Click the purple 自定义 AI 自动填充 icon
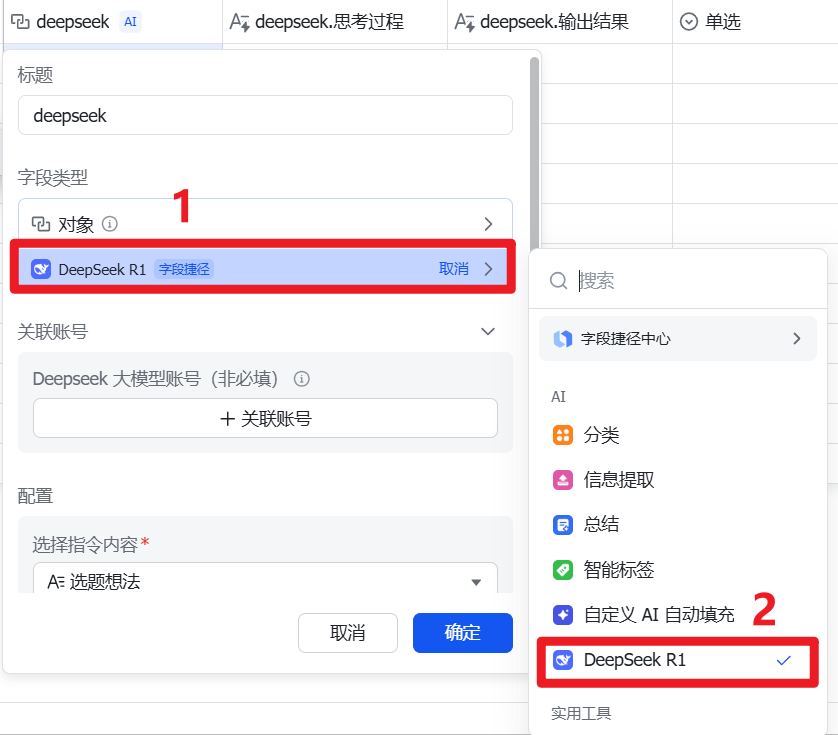The height and width of the screenshot is (735, 838). [563, 615]
